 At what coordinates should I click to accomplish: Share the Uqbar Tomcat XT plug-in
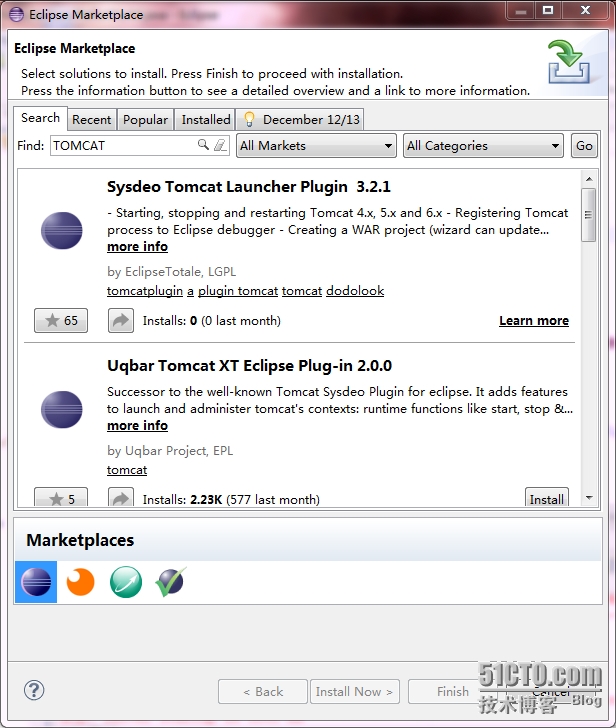coord(121,498)
